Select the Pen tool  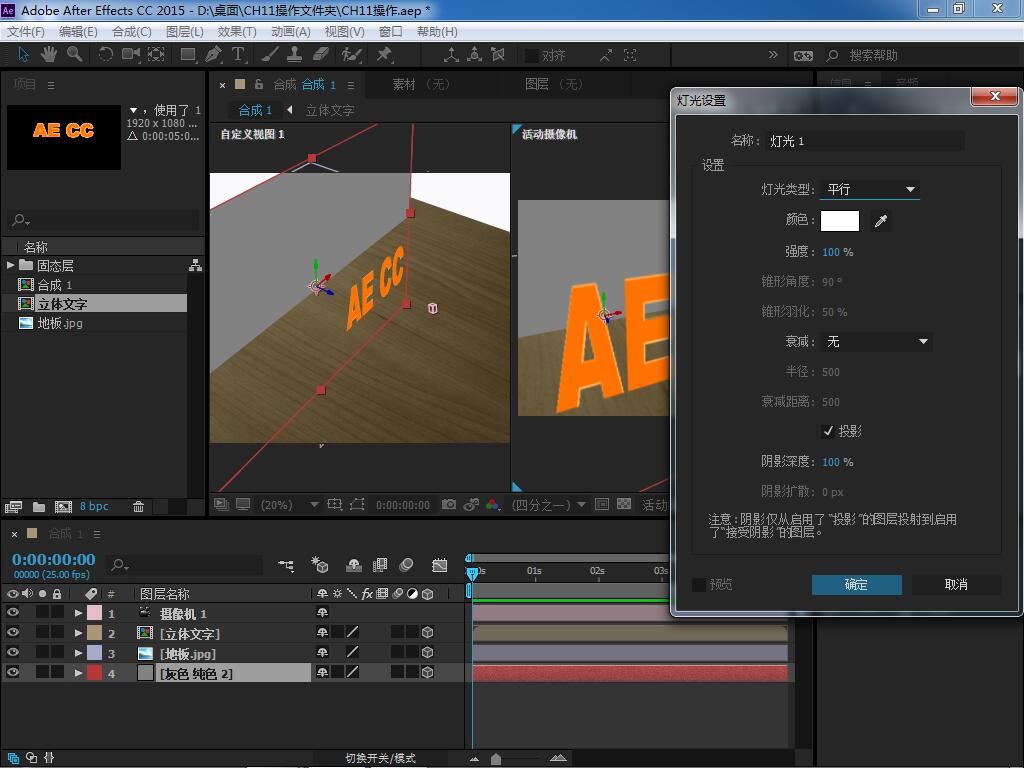[x=213, y=55]
